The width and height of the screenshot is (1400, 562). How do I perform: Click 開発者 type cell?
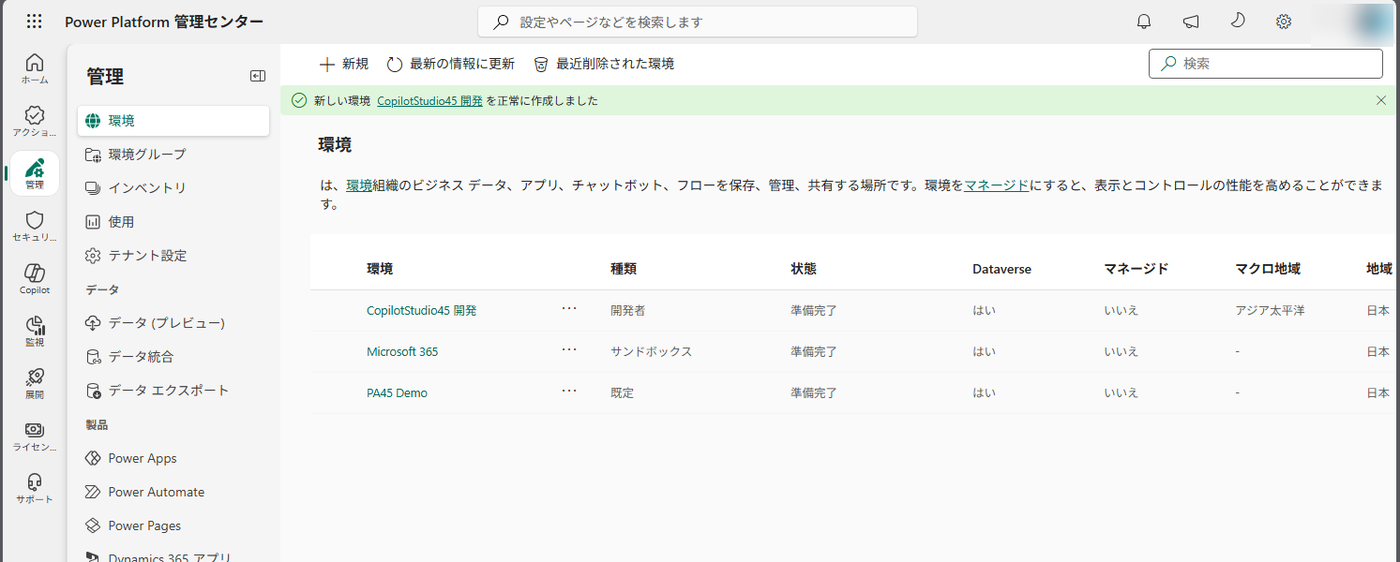(x=628, y=311)
